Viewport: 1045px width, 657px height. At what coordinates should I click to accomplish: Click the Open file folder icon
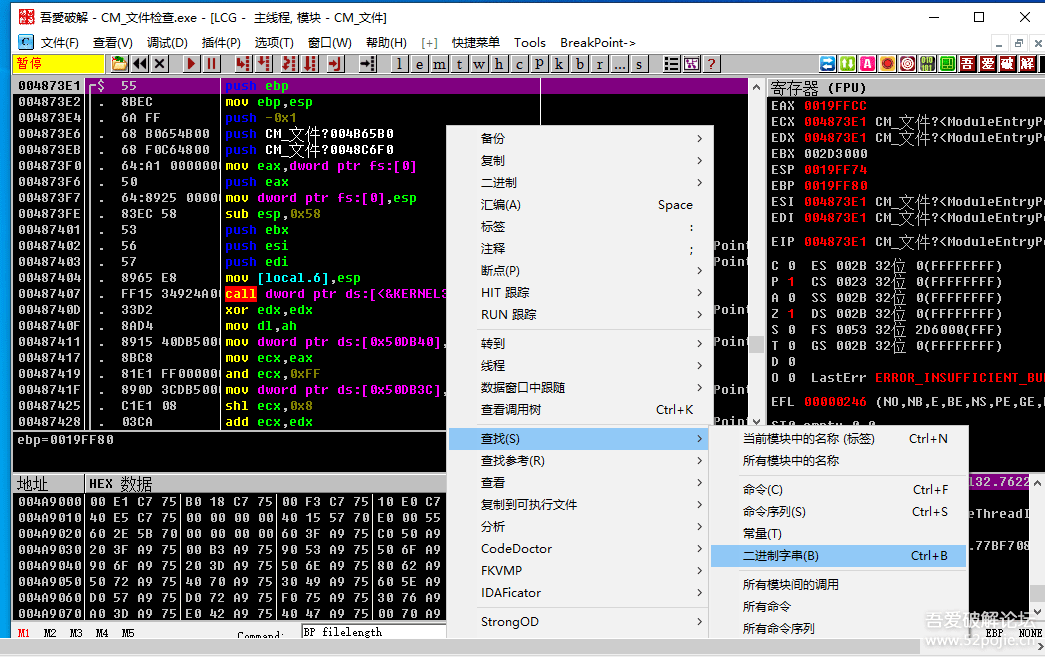(x=119, y=64)
